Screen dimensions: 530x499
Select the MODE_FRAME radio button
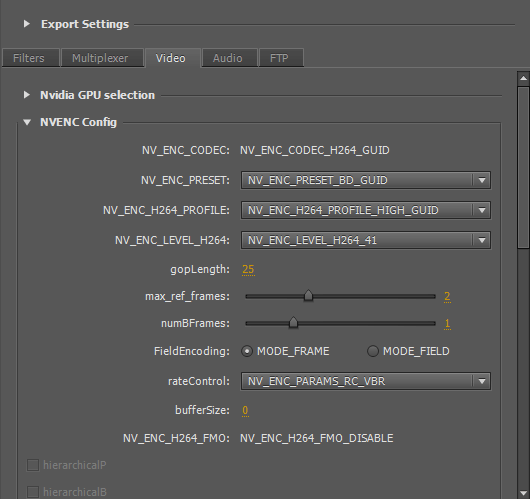tap(247, 351)
